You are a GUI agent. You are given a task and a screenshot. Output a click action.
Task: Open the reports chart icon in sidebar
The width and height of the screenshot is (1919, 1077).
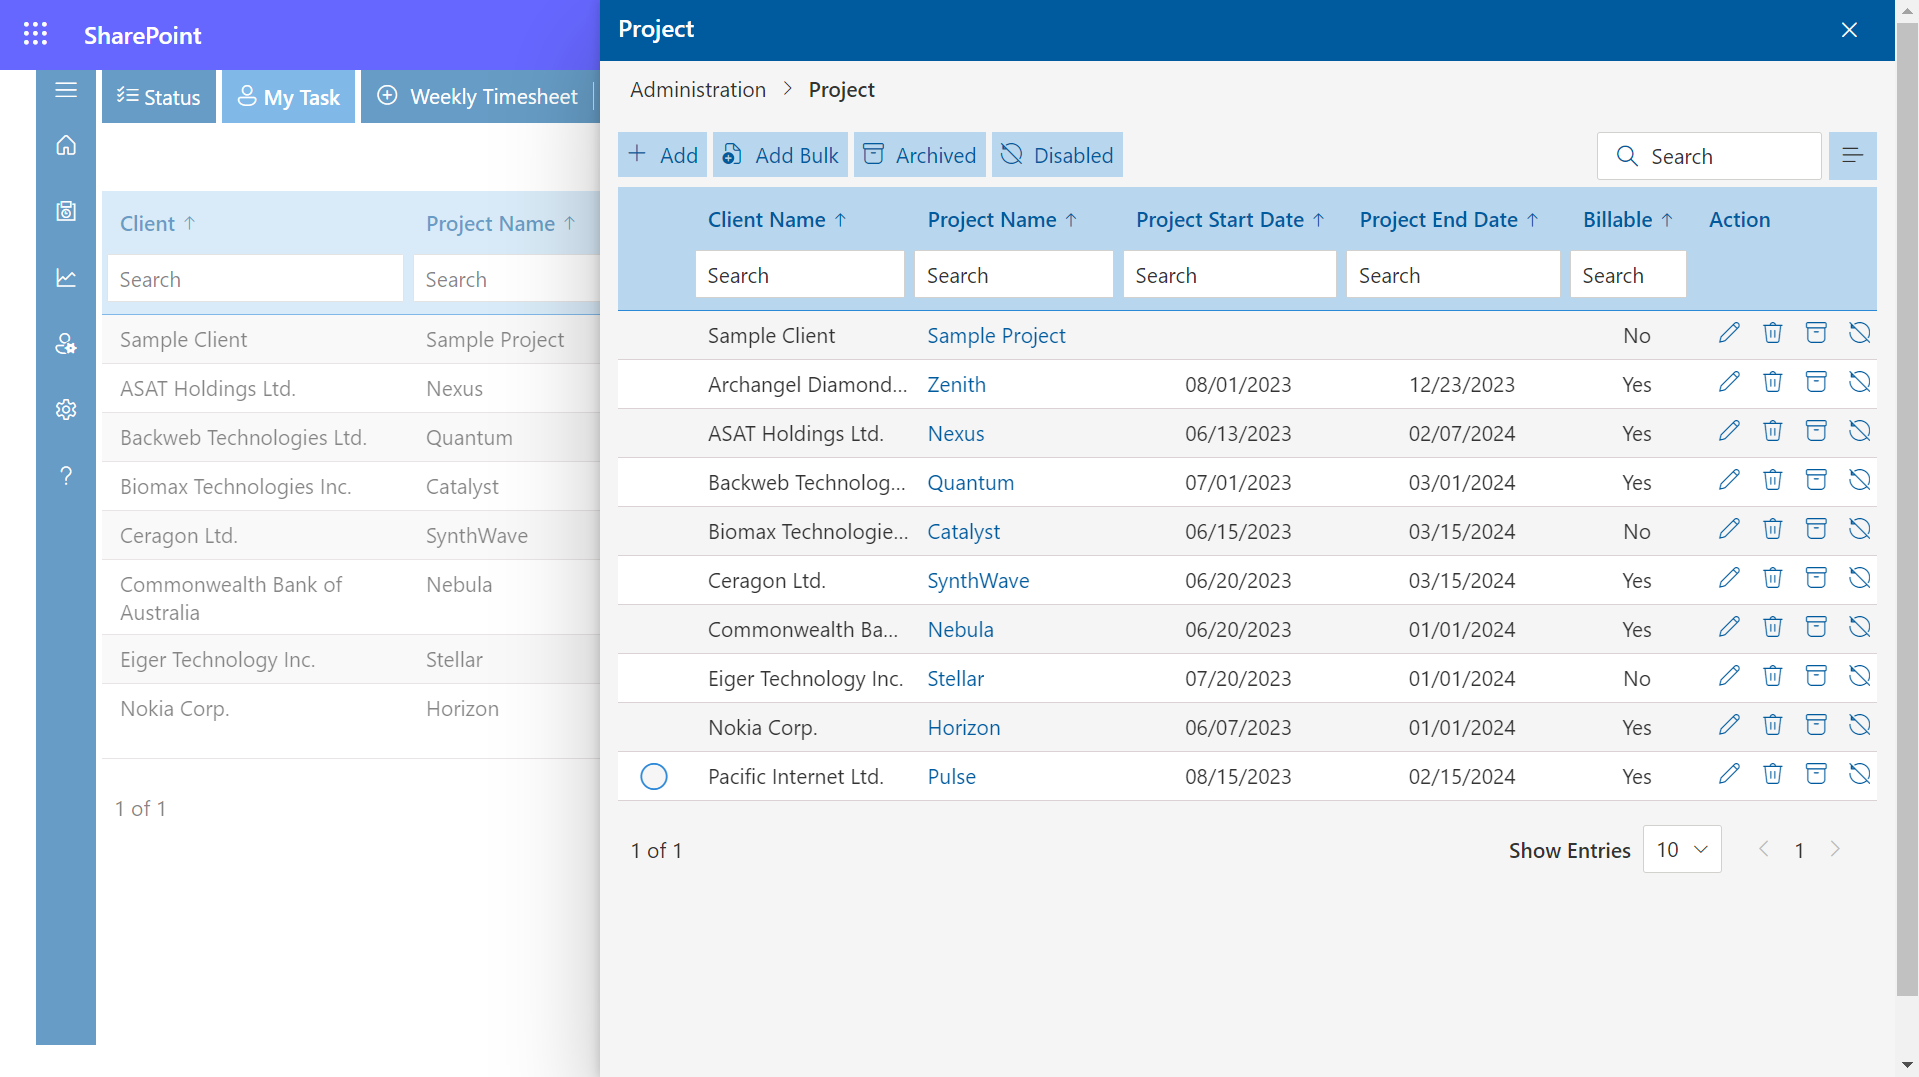[x=66, y=277]
